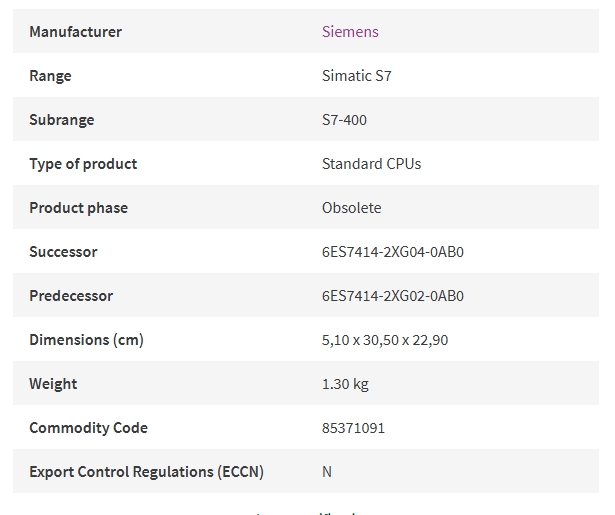
Task: Click the Successor part number 6ES7414-2XG04-0AB0
Action: 393,252
